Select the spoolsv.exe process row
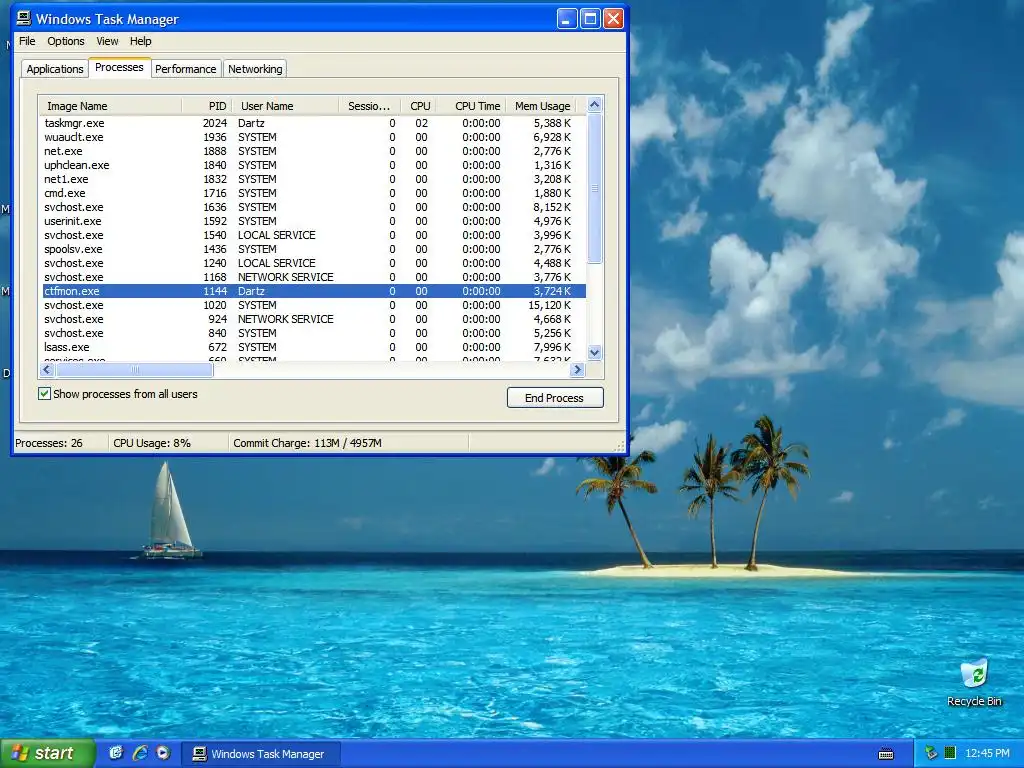The image size is (1024, 768). [314, 249]
